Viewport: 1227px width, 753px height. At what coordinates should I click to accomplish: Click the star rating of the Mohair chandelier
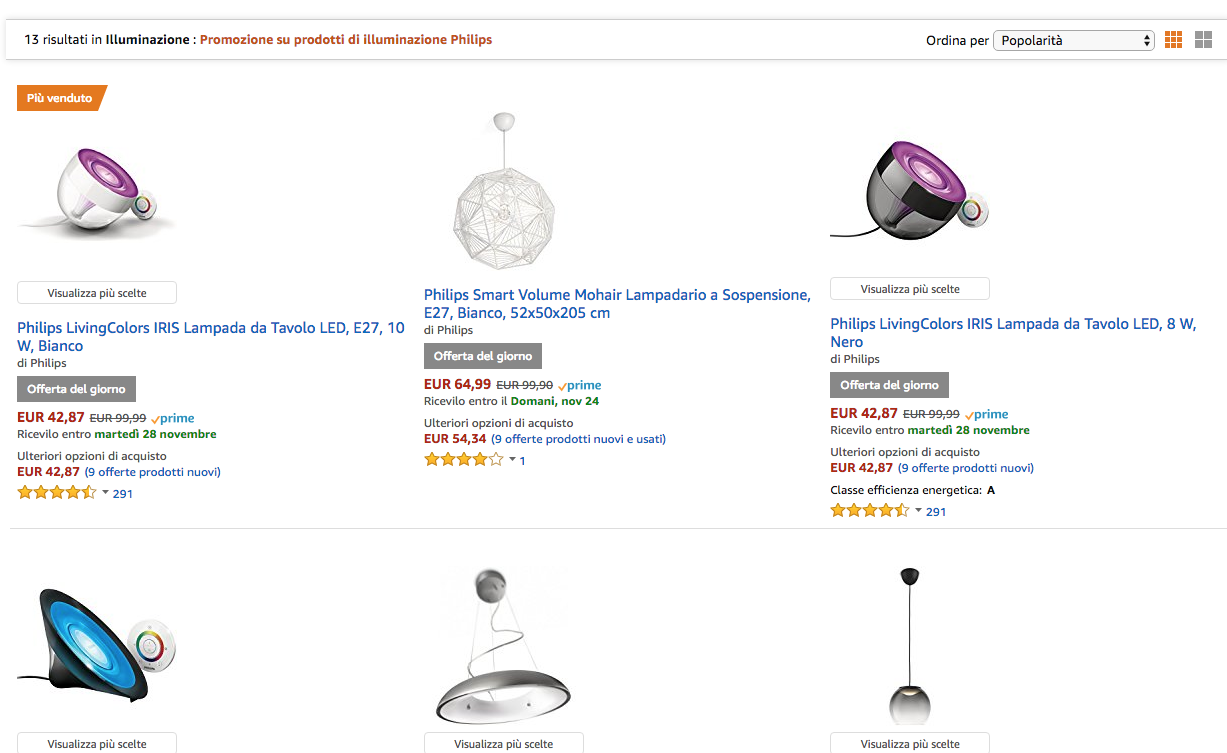click(463, 459)
